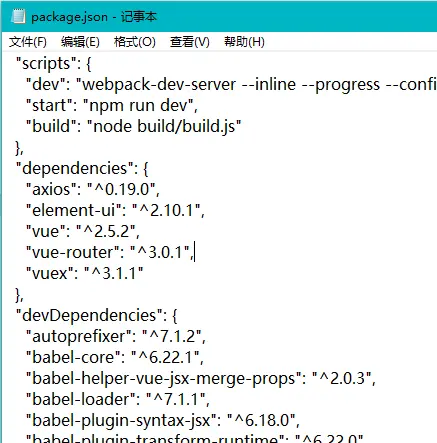This screenshot has height=443, width=437.
Task: Click the "start": "npm run dev" line
Action: [112, 106]
